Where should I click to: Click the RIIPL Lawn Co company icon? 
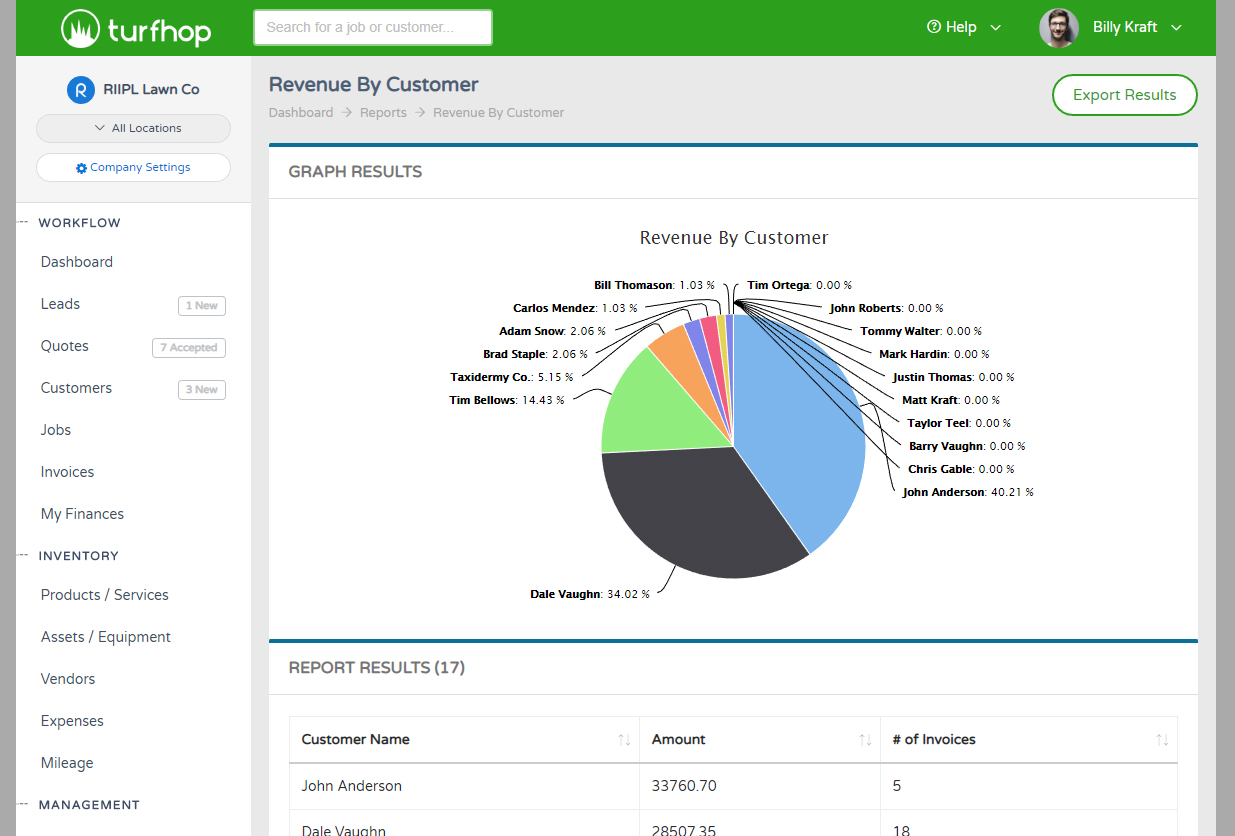80,89
